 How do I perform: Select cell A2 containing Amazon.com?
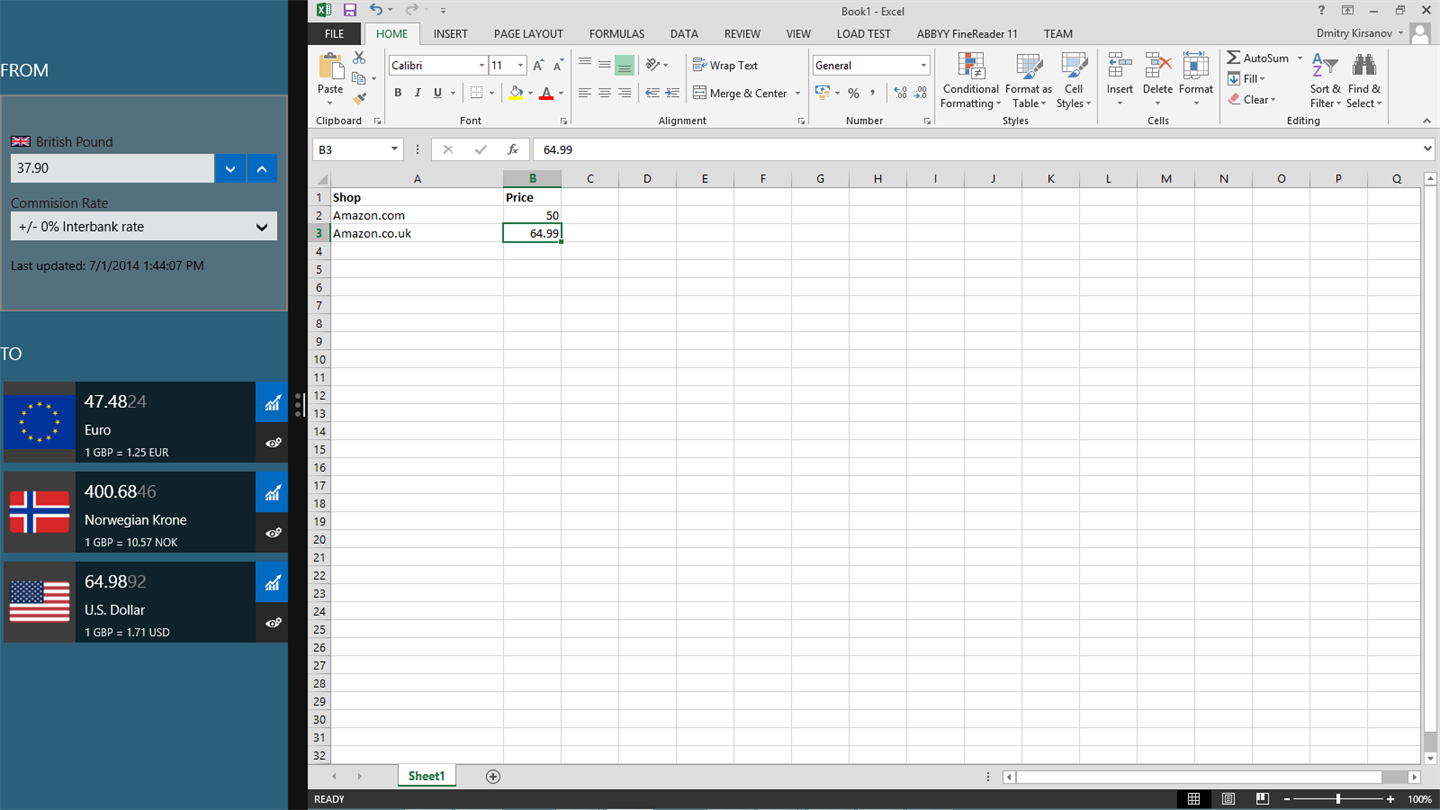[x=417, y=215]
